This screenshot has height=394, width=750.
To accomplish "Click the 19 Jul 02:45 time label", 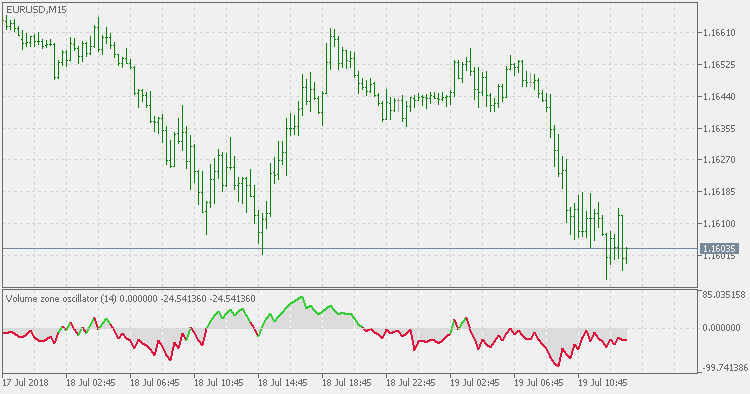I will [475, 383].
